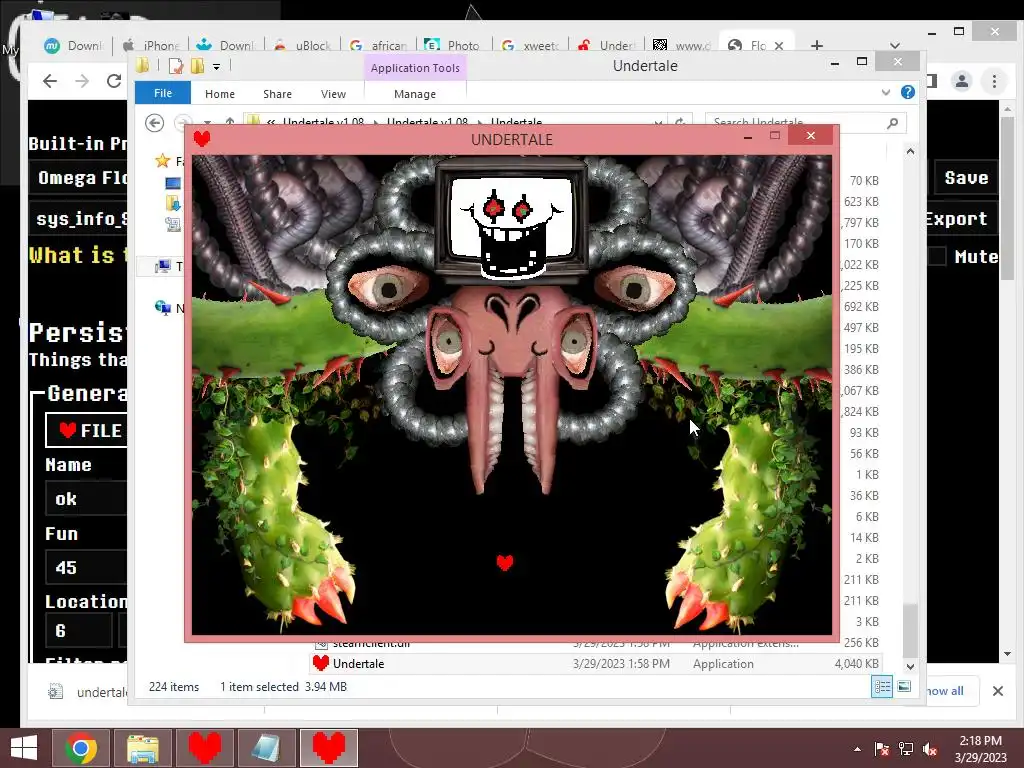Click the Favorites star in navigation pane
The height and width of the screenshot is (768, 1024).
pos(163,161)
